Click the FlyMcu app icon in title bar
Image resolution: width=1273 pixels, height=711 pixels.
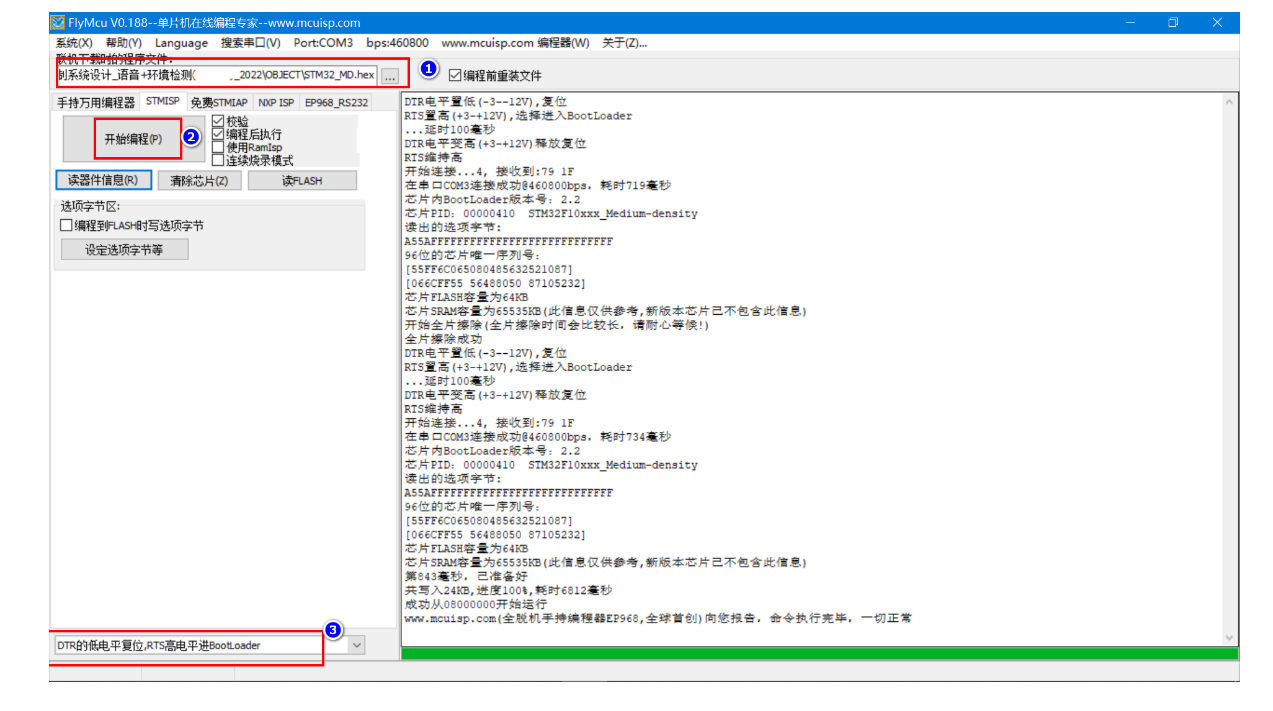58,23
